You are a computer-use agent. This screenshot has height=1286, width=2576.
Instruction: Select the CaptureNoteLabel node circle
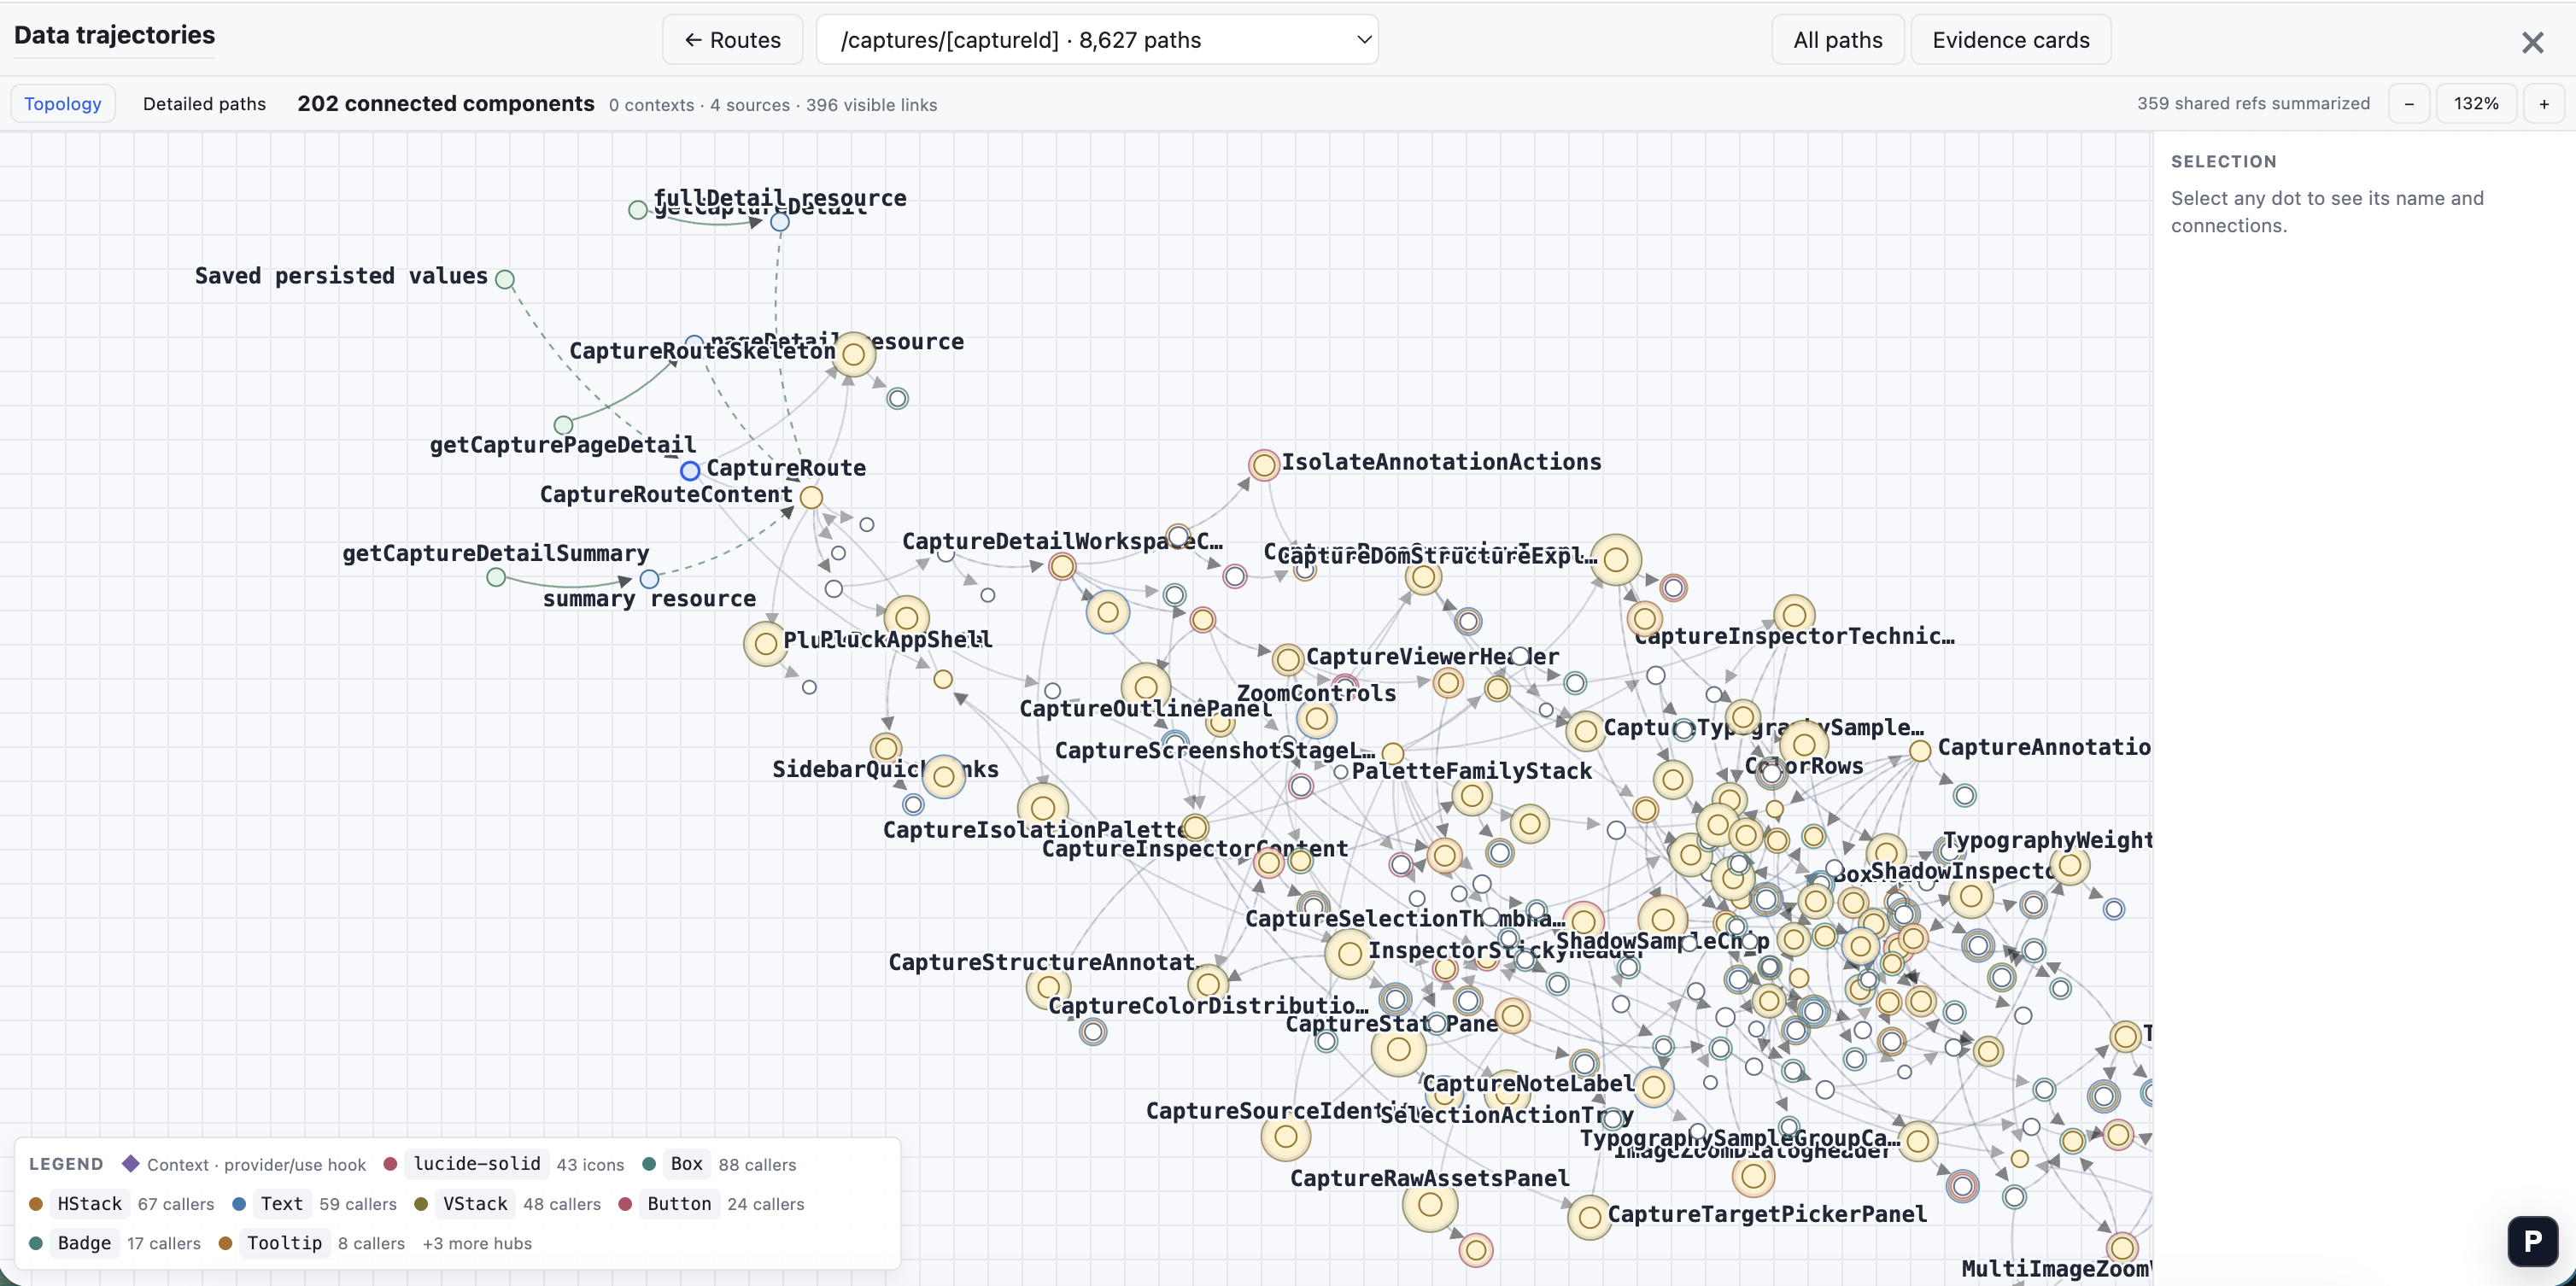(1652, 1087)
